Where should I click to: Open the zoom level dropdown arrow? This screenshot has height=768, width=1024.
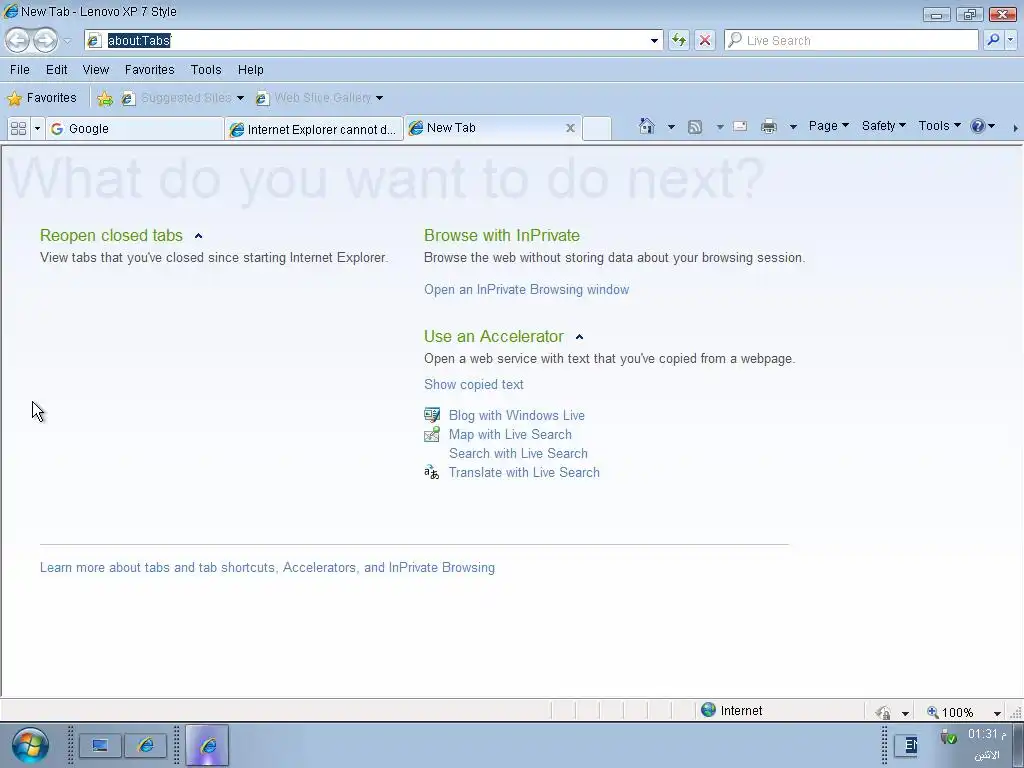[997, 713]
